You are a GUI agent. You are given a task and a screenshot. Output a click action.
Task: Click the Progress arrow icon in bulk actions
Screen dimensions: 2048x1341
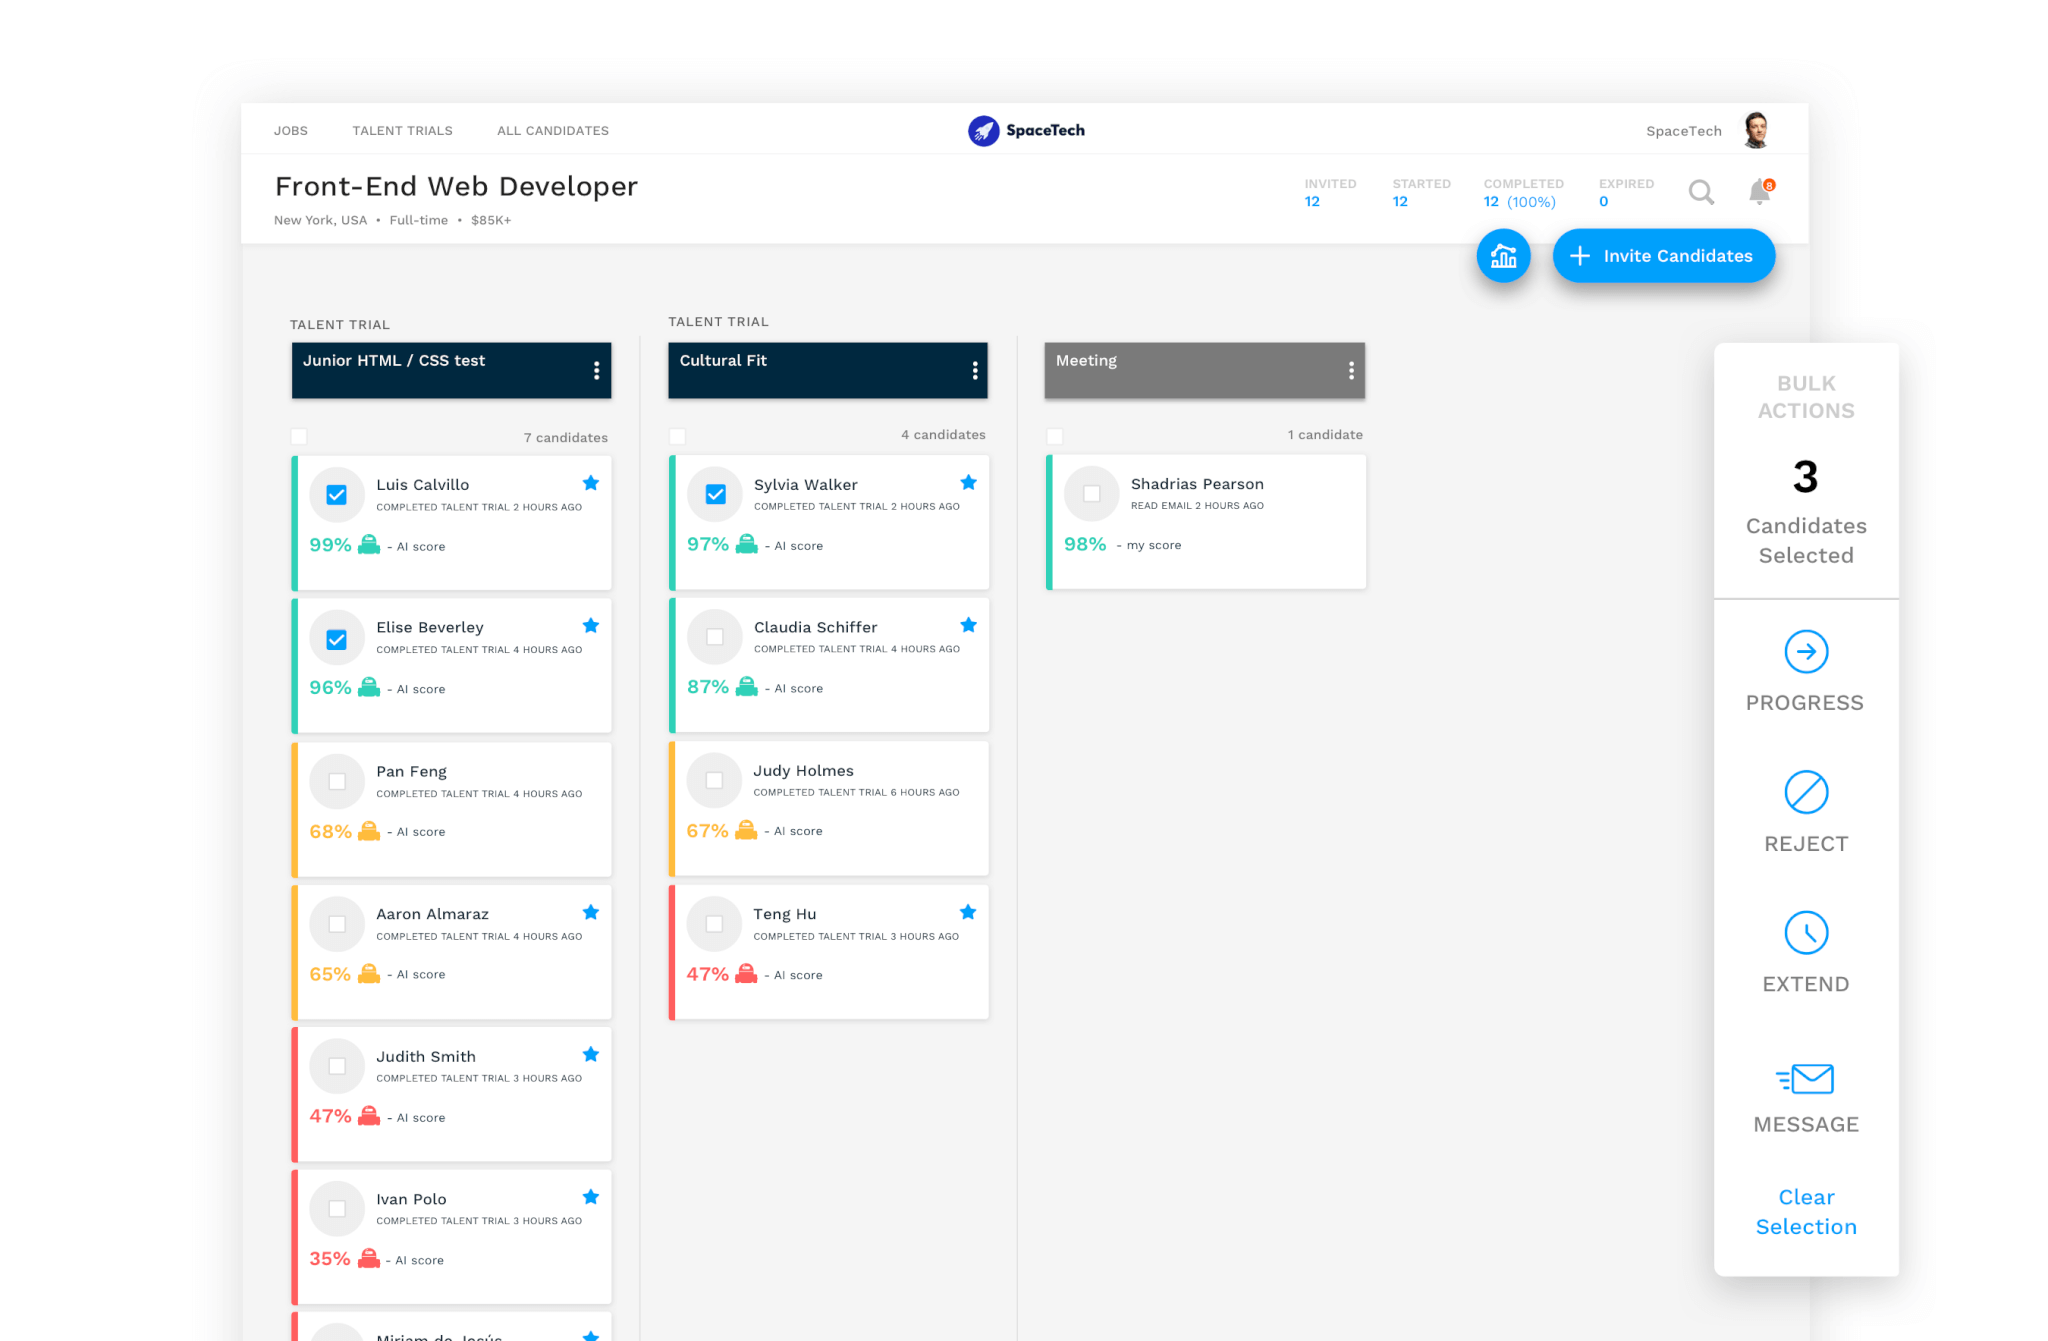pos(1806,652)
